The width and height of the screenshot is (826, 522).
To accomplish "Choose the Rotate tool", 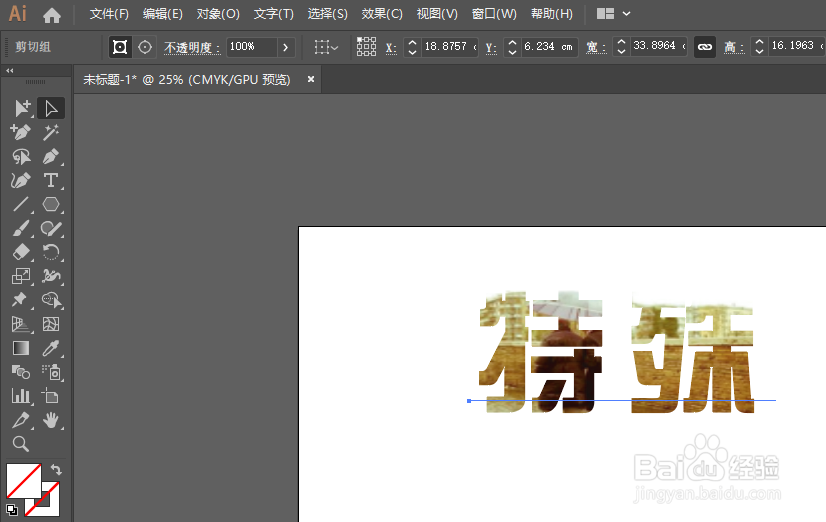I will coord(51,252).
